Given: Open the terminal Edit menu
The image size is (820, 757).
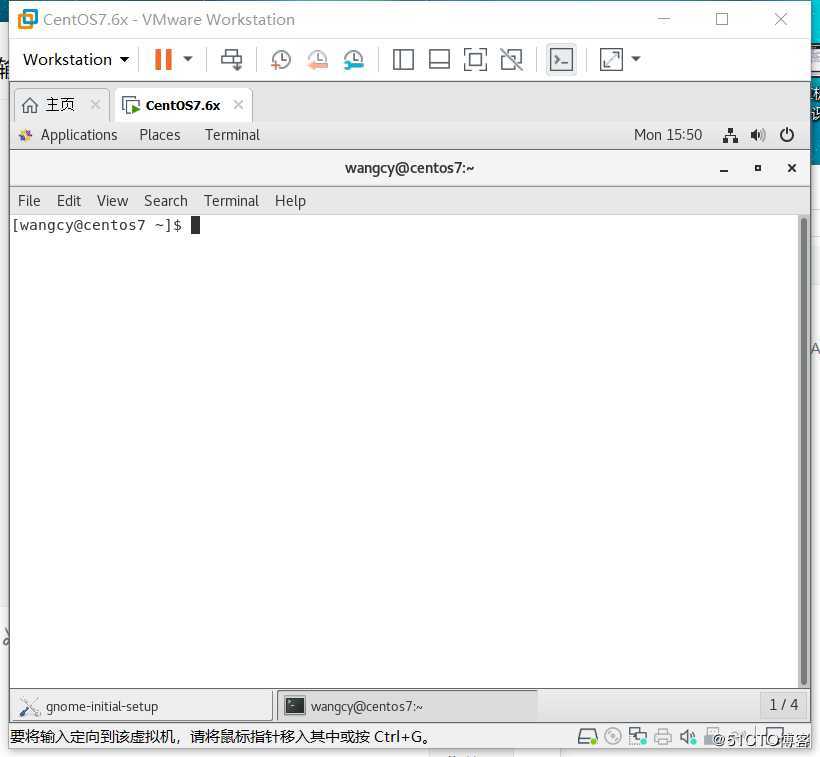Looking at the screenshot, I should click(69, 201).
